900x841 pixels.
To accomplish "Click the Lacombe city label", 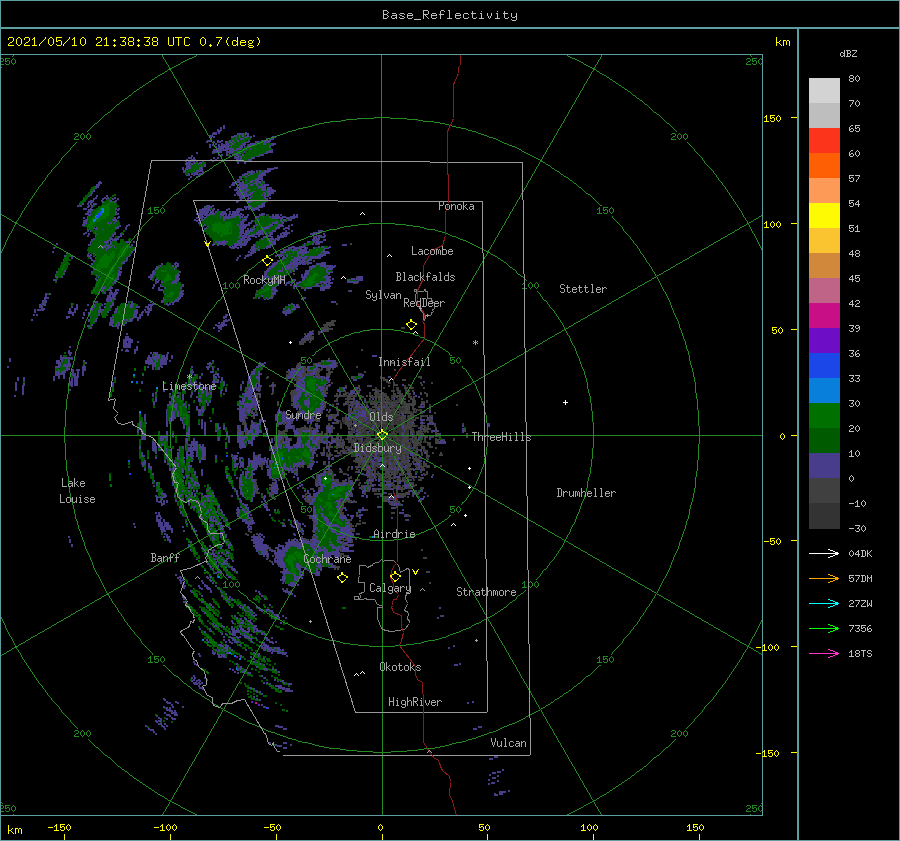I will tap(432, 251).
